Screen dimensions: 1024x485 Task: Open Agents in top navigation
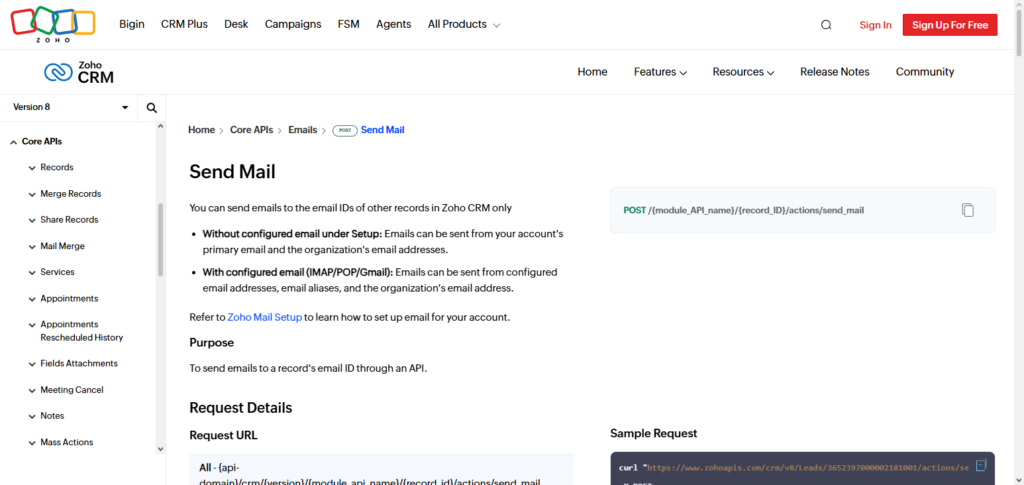394,24
